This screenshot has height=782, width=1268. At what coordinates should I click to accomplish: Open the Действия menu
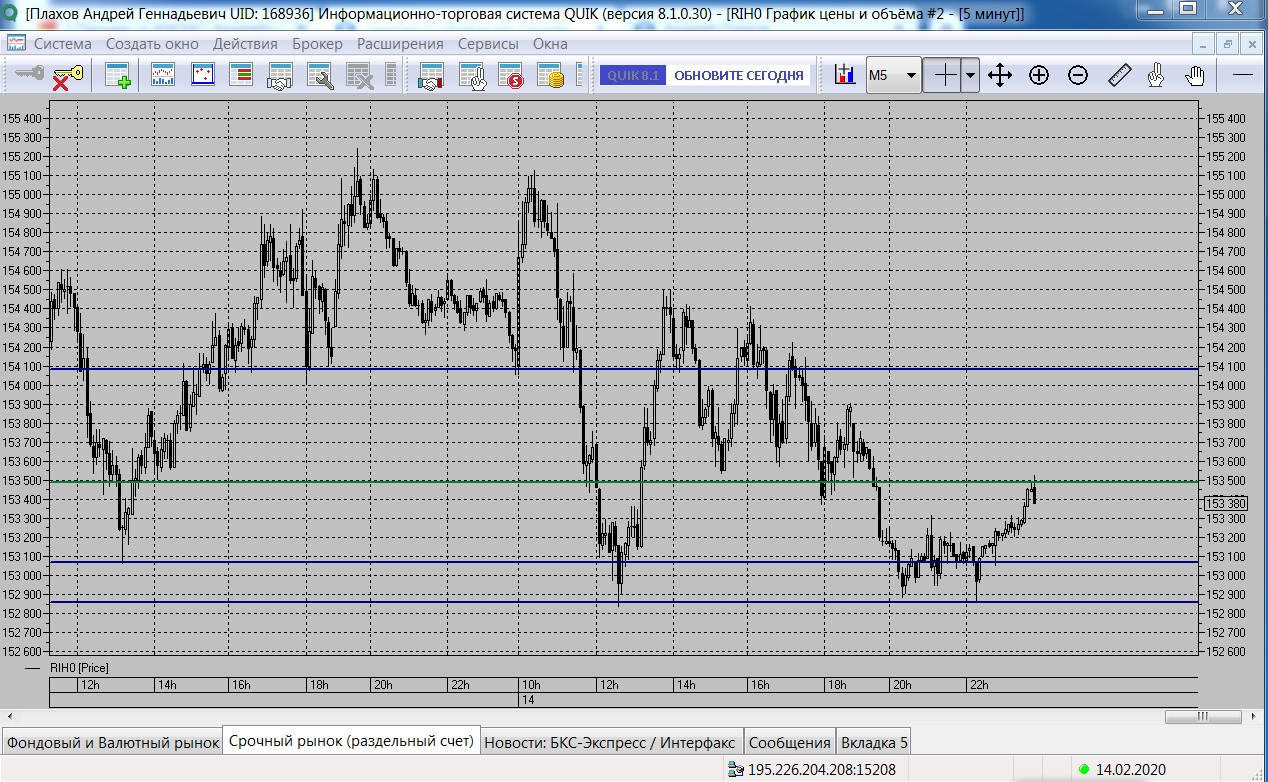click(246, 44)
